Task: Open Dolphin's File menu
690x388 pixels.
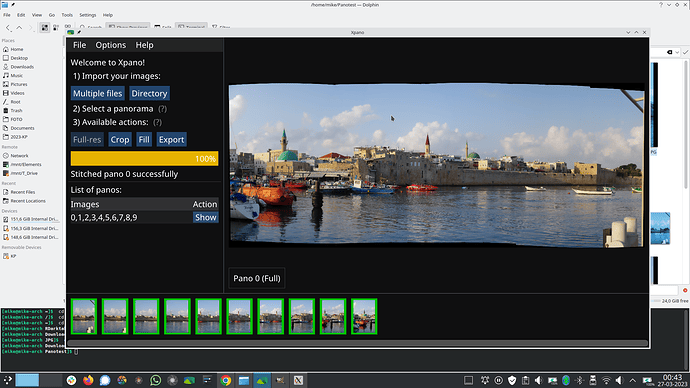Action: [7, 15]
